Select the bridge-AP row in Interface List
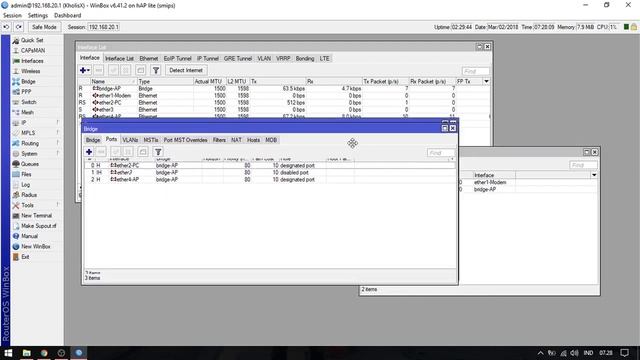Image resolution: width=640 pixels, height=360 pixels. pyautogui.click(x=283, y=89)
